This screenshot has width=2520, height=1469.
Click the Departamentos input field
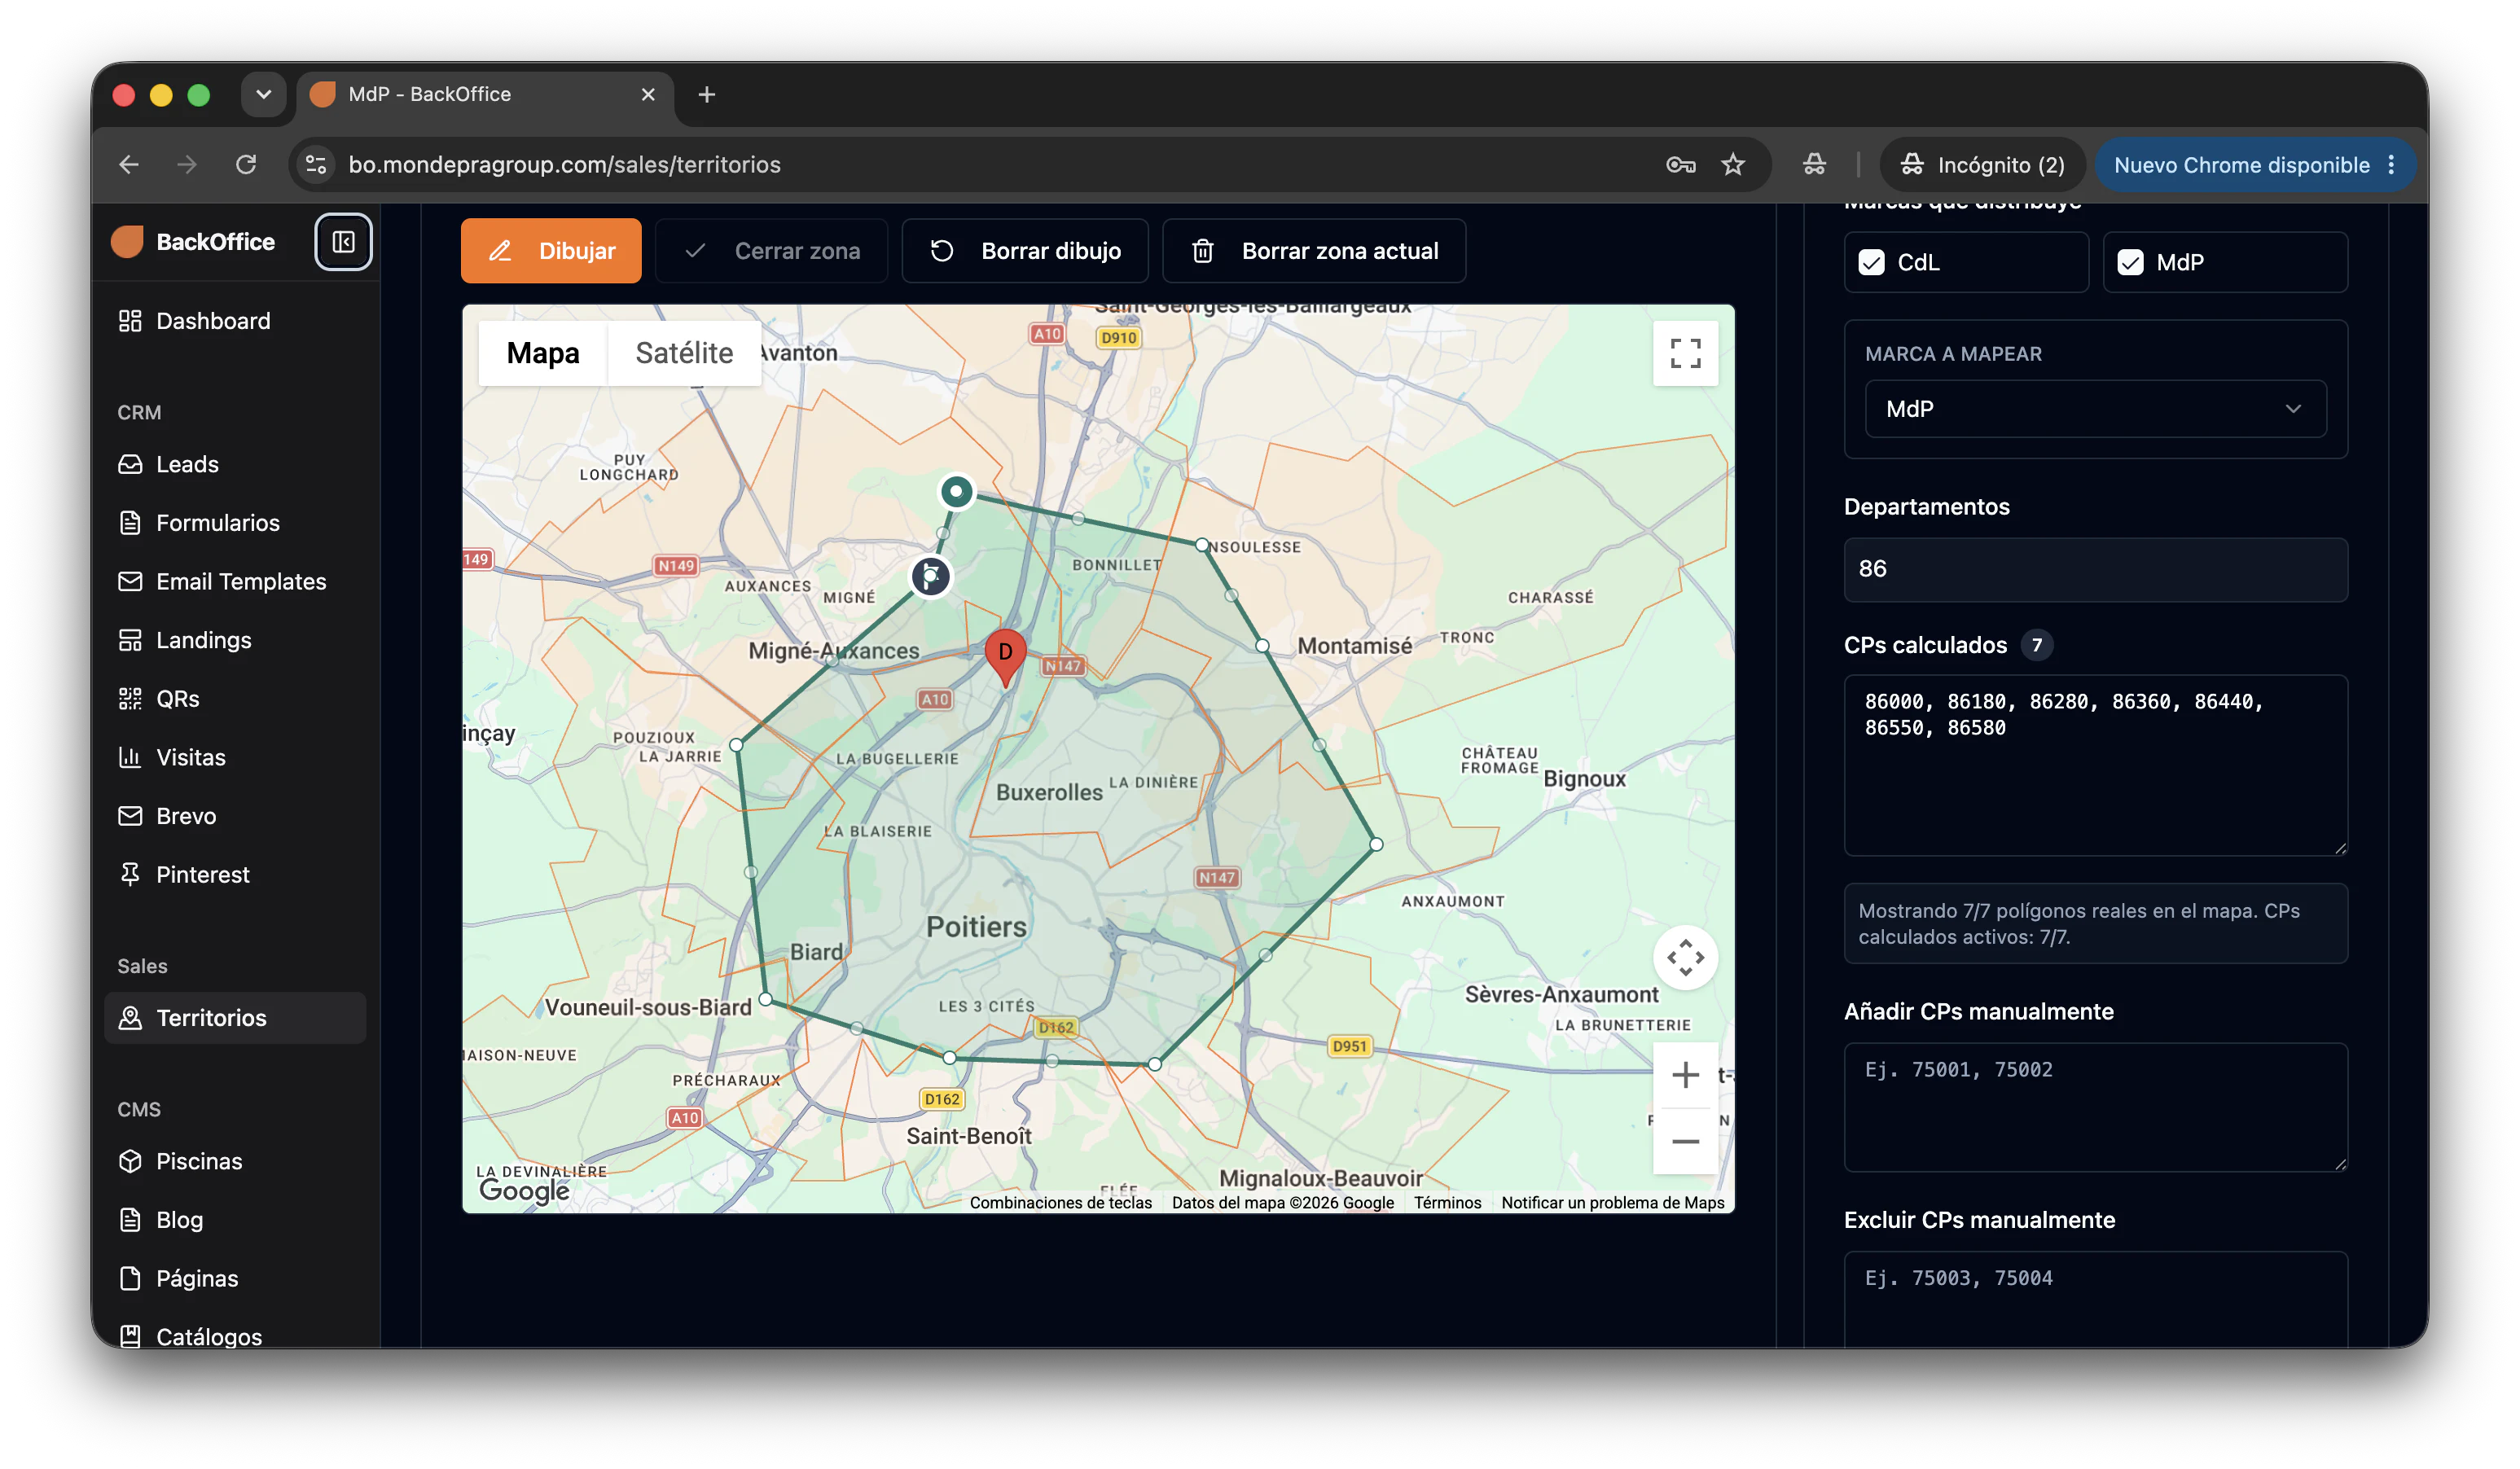click(x=2095, y=569)
